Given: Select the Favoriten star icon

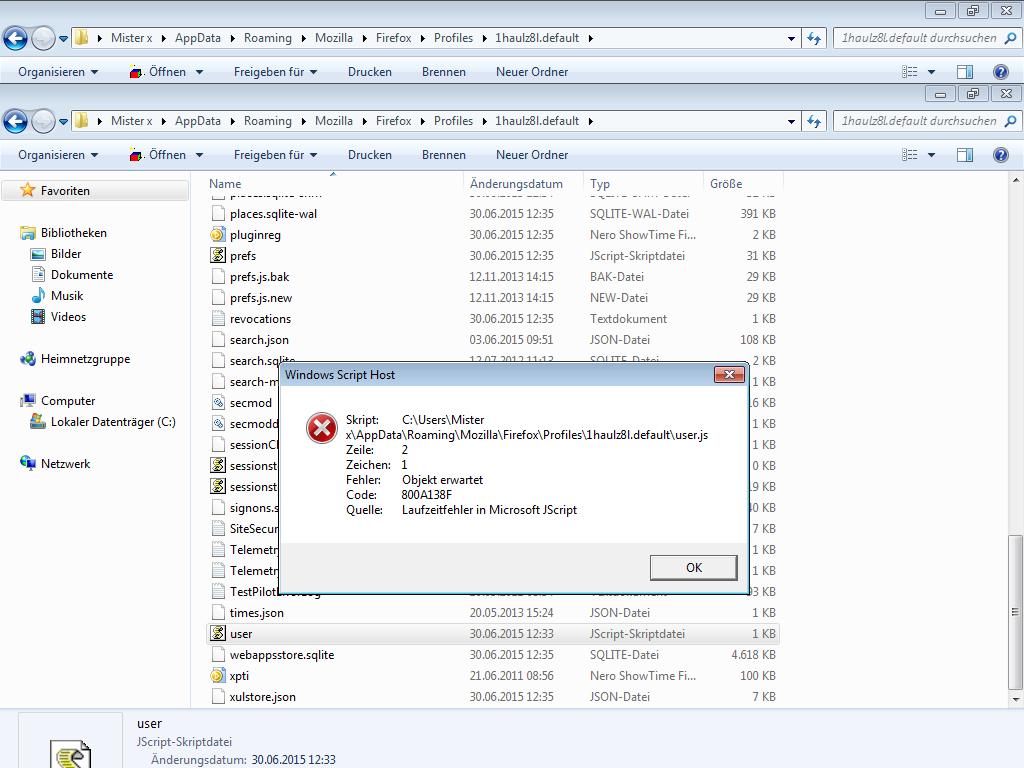Looking at the screenshot, I should tap(28, 190).
